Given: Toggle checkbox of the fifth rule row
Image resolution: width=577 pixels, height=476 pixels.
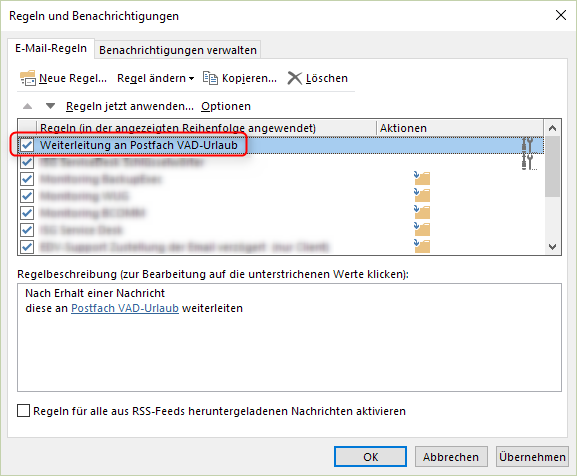Looking at the screenshot, I should click(27, 213).
